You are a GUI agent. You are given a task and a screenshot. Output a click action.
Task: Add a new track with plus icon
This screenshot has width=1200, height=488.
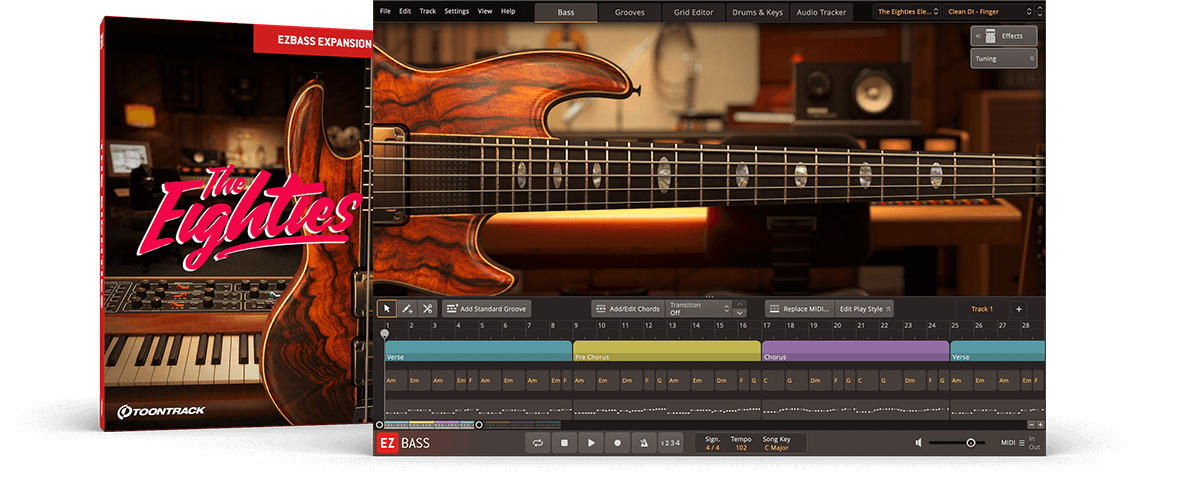pyautogui.click(x=1019, y=309)
